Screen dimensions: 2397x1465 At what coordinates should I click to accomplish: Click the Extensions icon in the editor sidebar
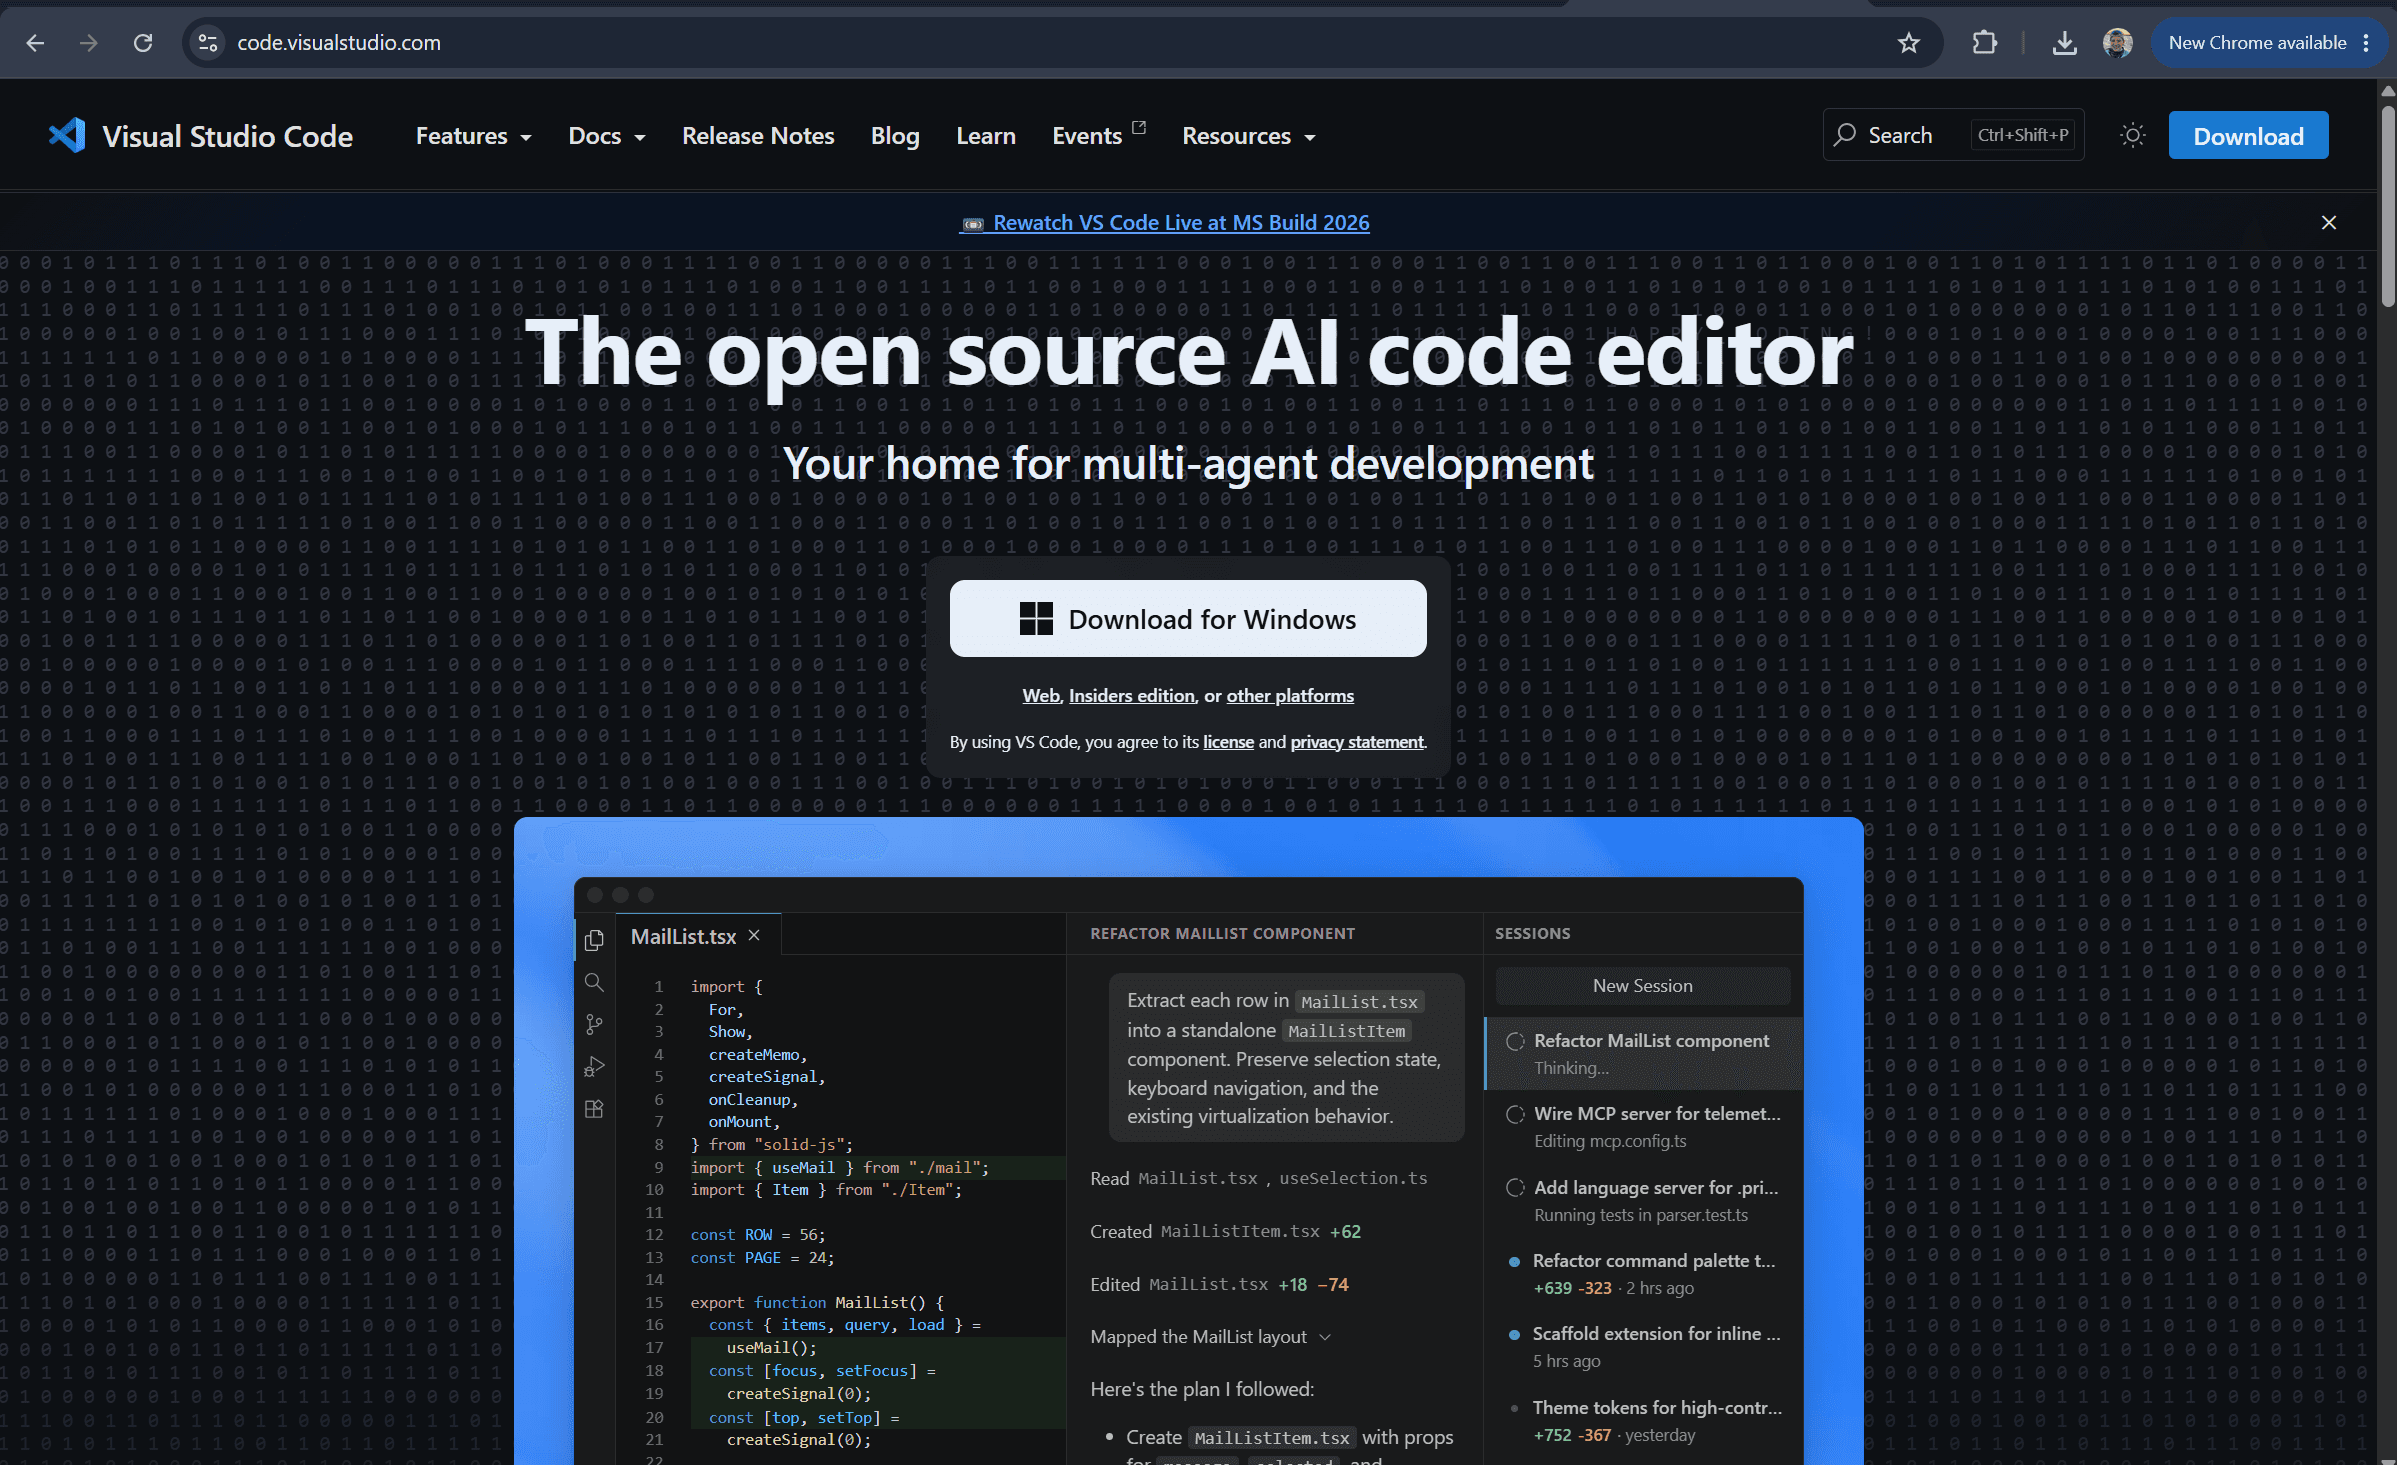pyautogui.click(x=594, y=1109)
